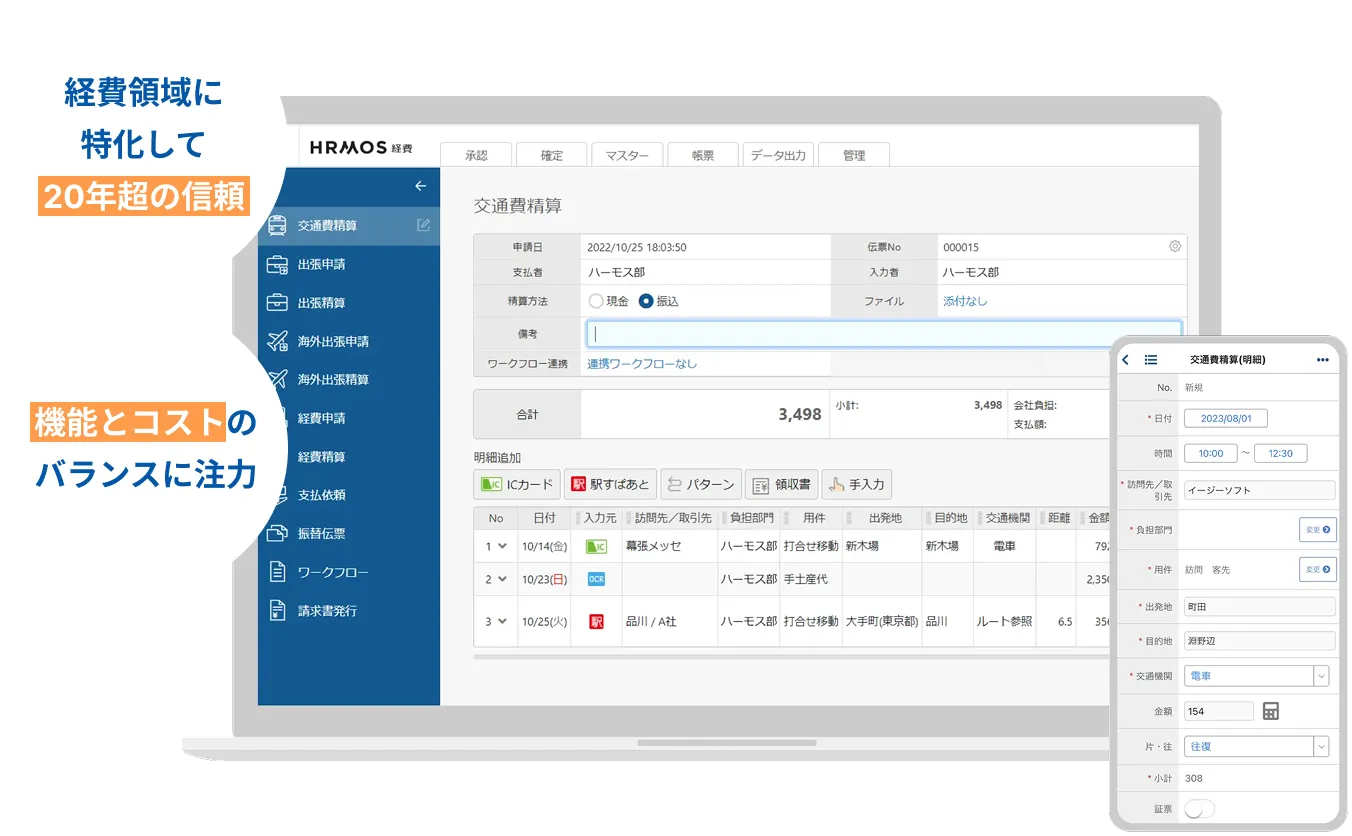Switch to the 確定 tab
This screenshot has width=1352, height=836.
coord(552,155)
